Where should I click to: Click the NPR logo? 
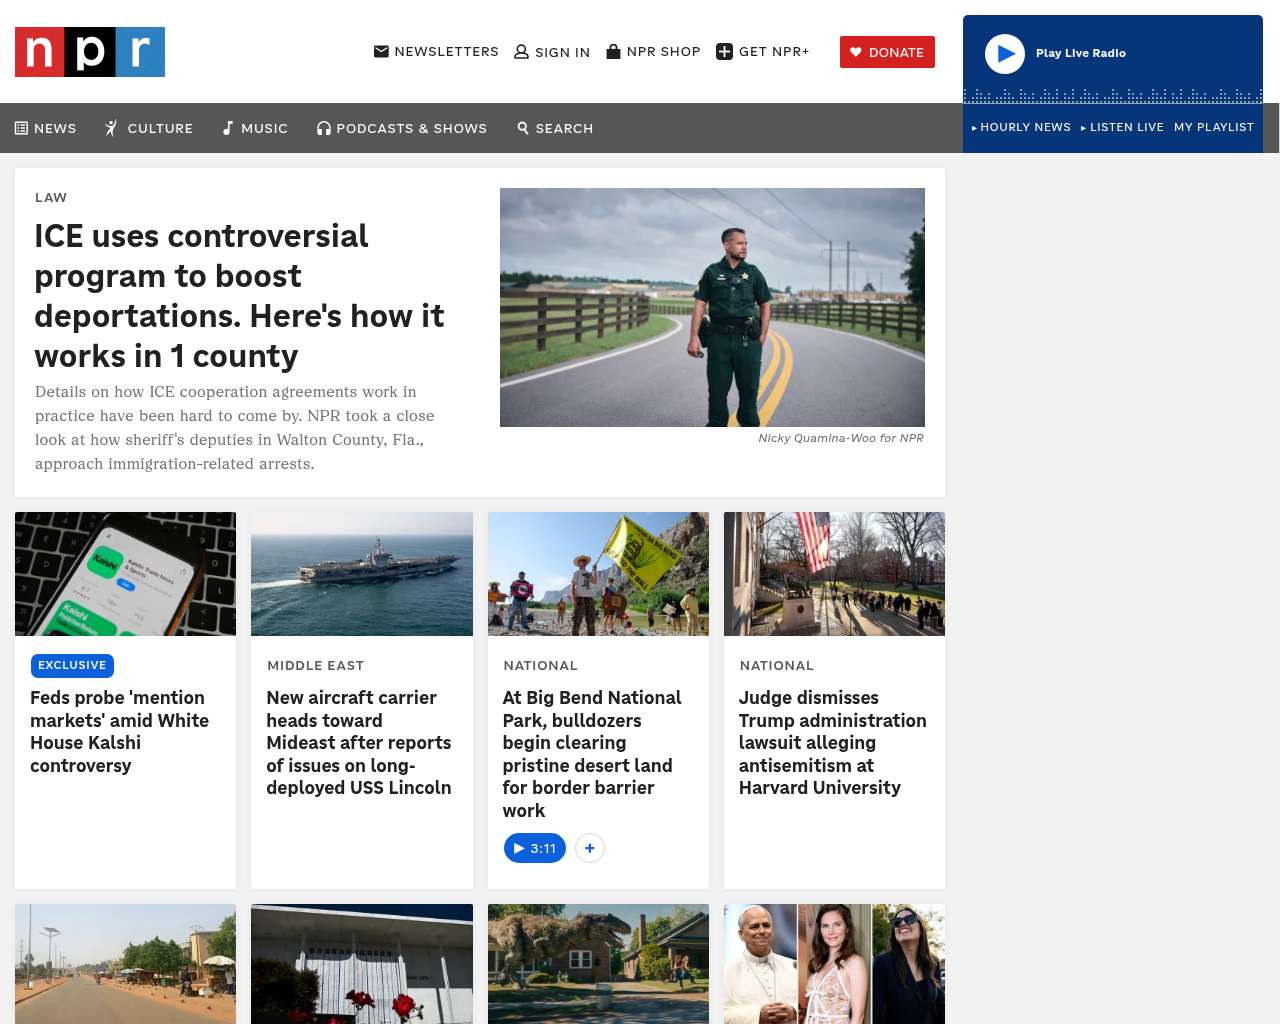click(x=90, y=52)
